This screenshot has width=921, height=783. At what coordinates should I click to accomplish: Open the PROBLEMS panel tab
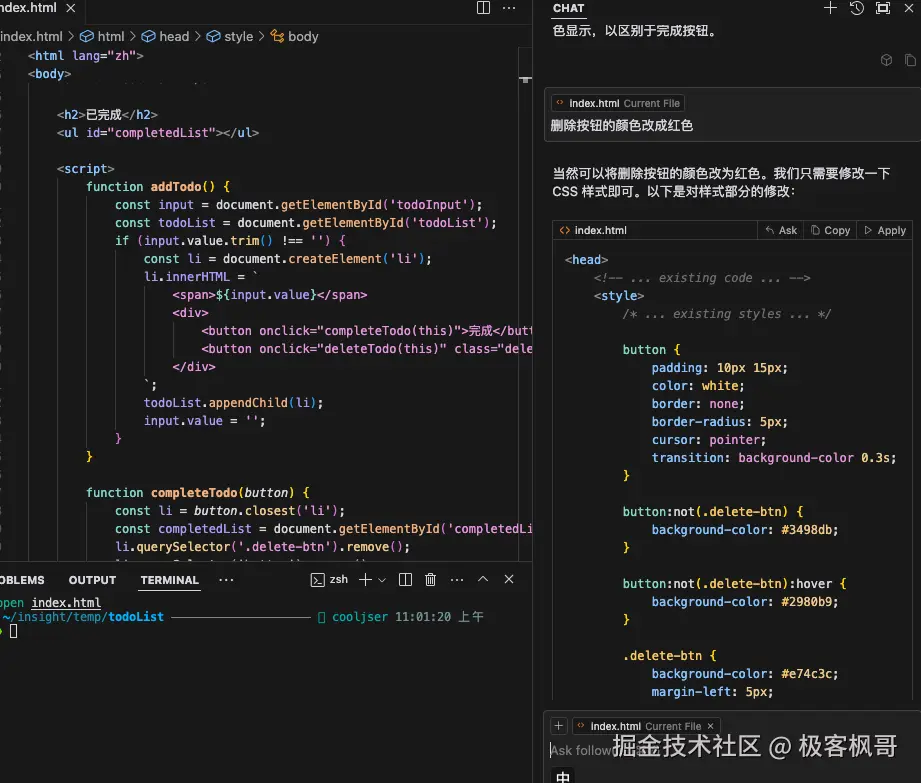click(x=22, y=580)
